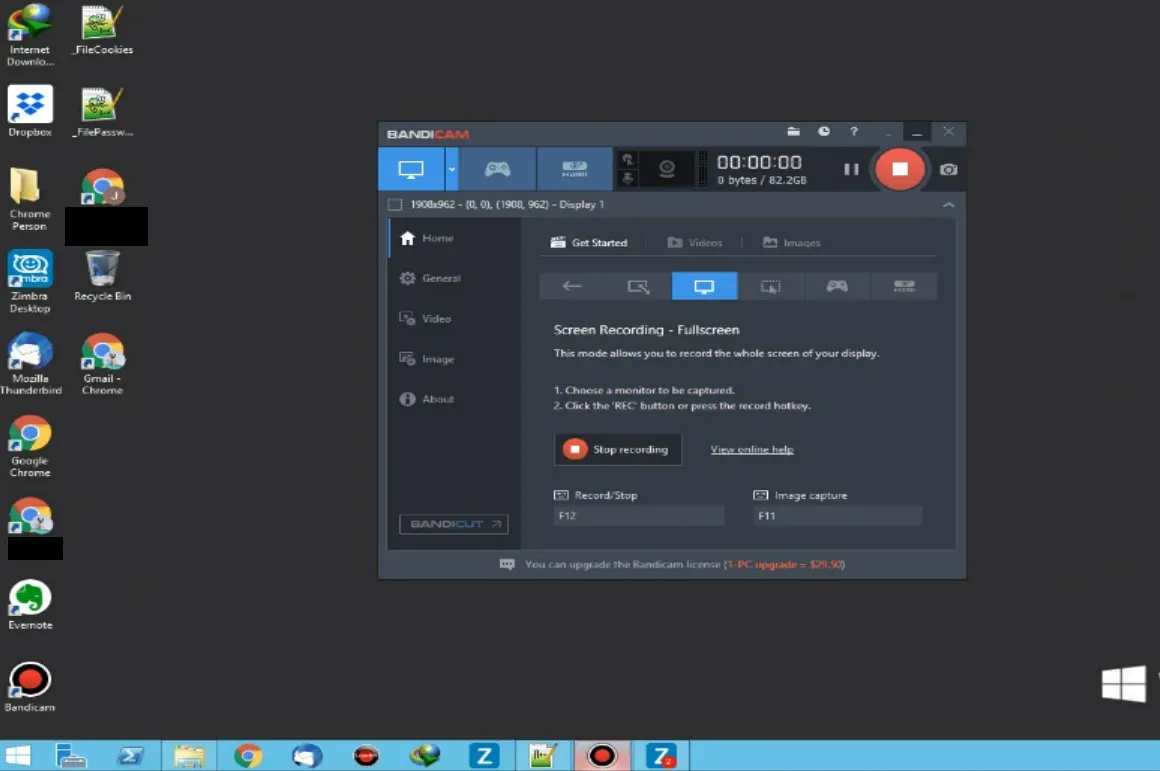1160x771 pixels.
Task: Select the Gmail - Chrome desktop shortcut
Action: [x=103, y=363]
